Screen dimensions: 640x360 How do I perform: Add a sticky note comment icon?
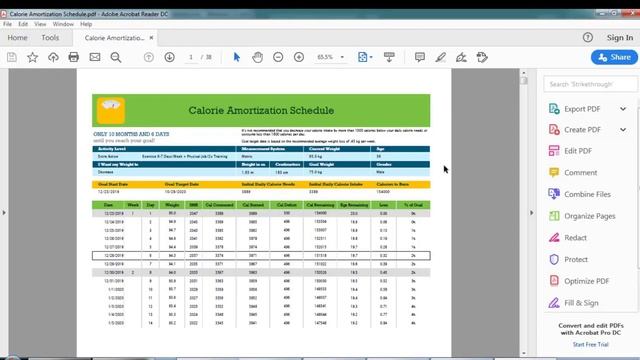[420, 57]
